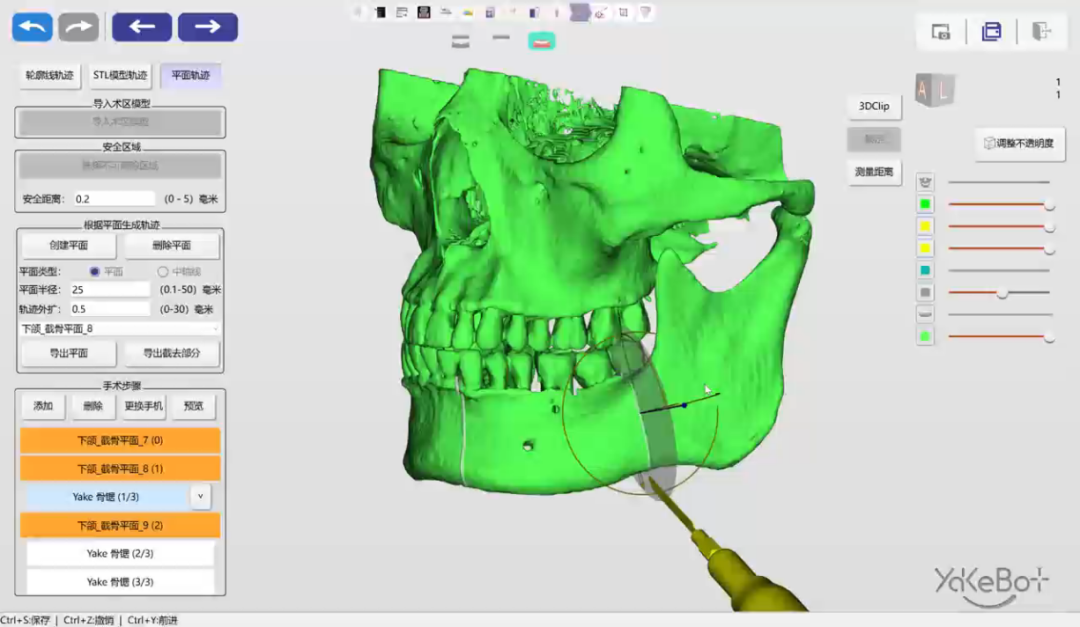Toggle the bright green model visibility swatch
This screenshot has width=1080, height=627.
[925, 204]
